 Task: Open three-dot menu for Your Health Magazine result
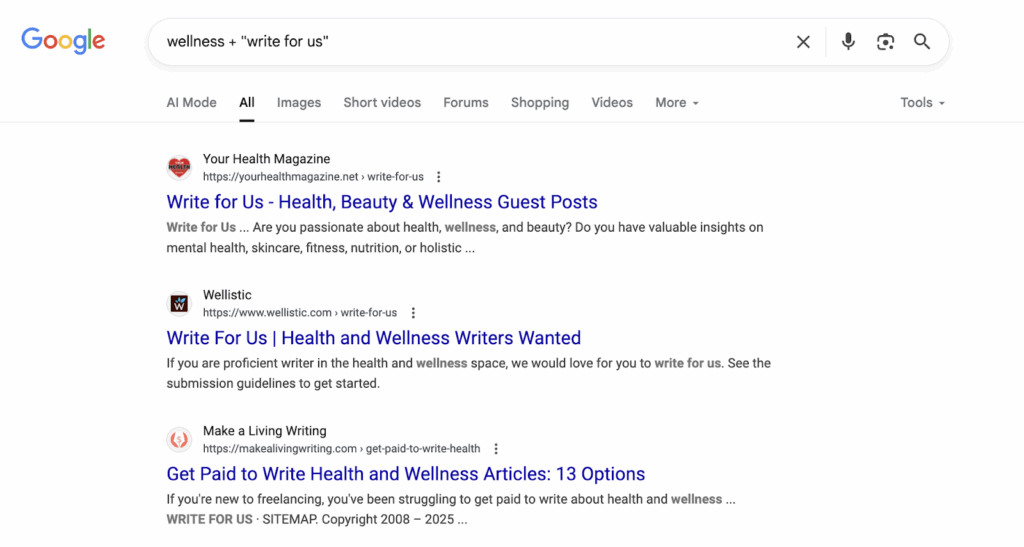pyautogui.click(x=439, y=177)
